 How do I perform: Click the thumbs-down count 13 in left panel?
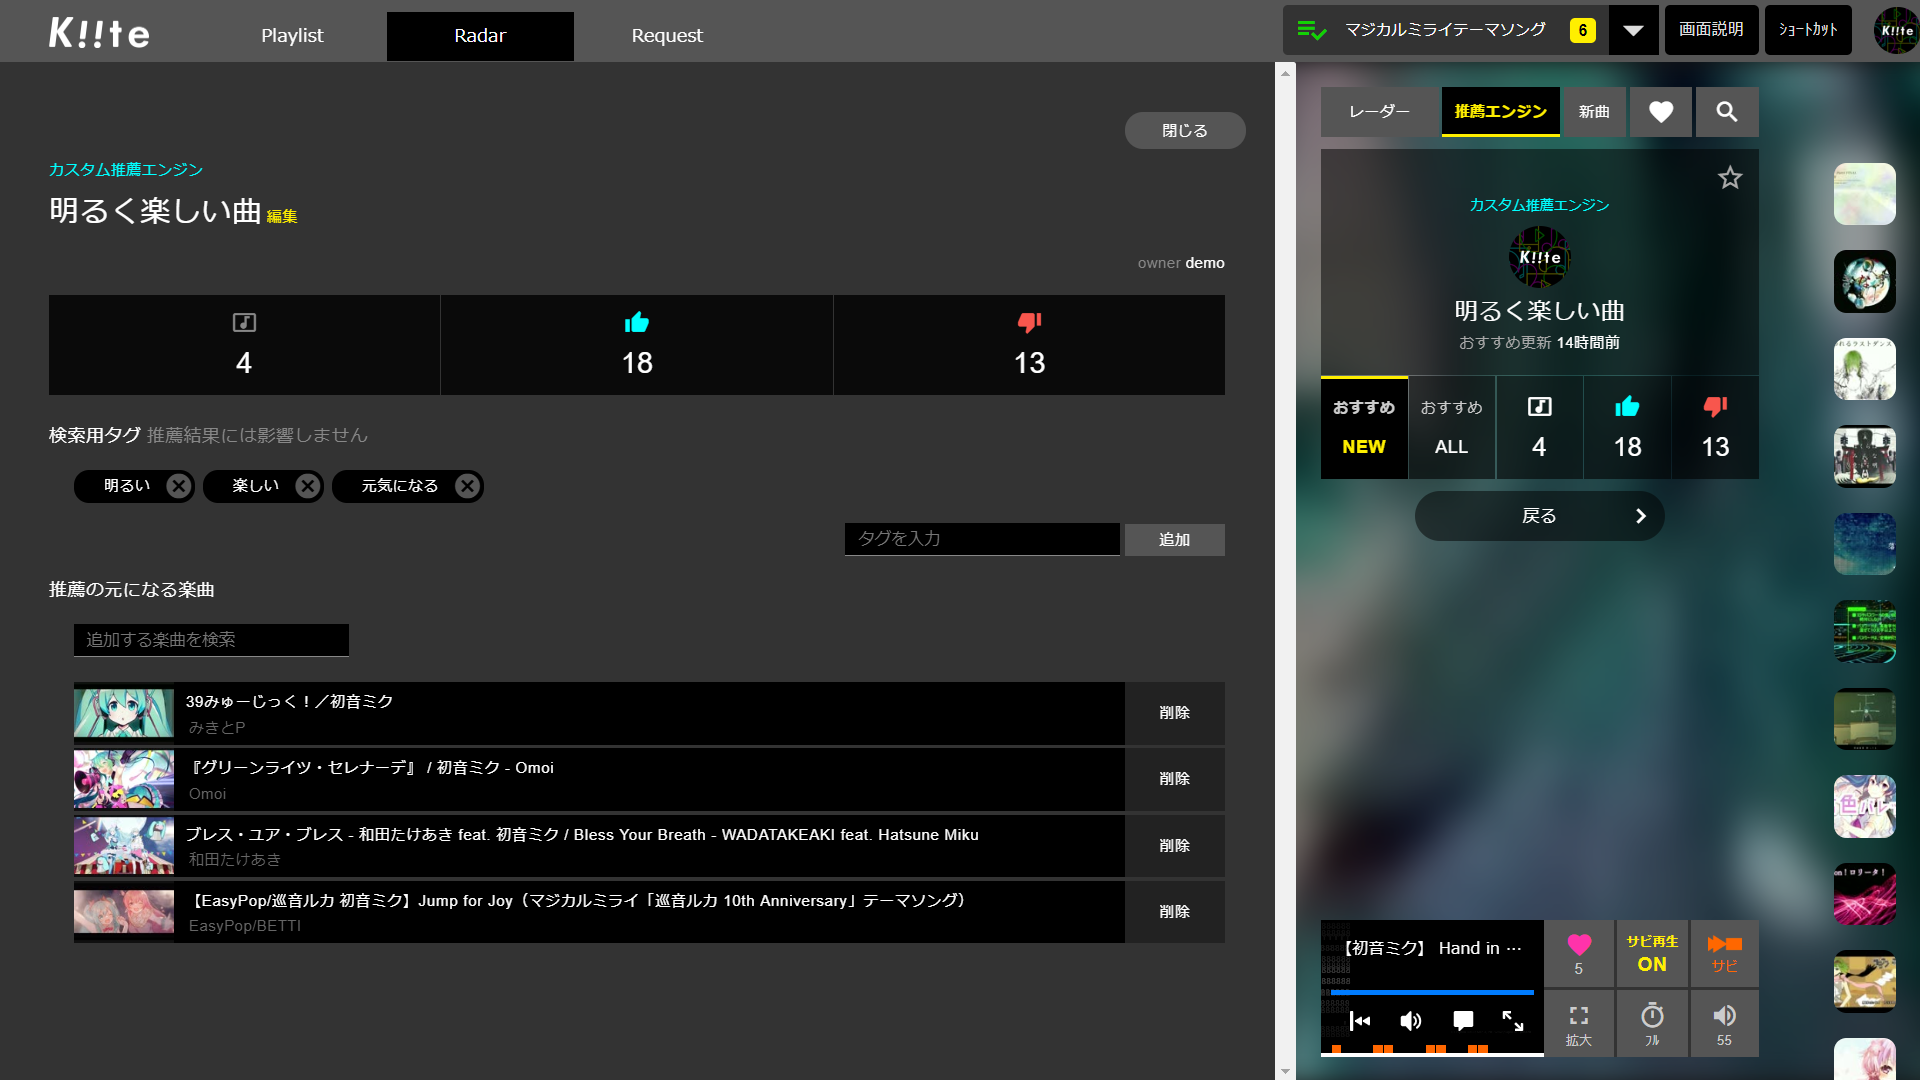click(1029, 345)
